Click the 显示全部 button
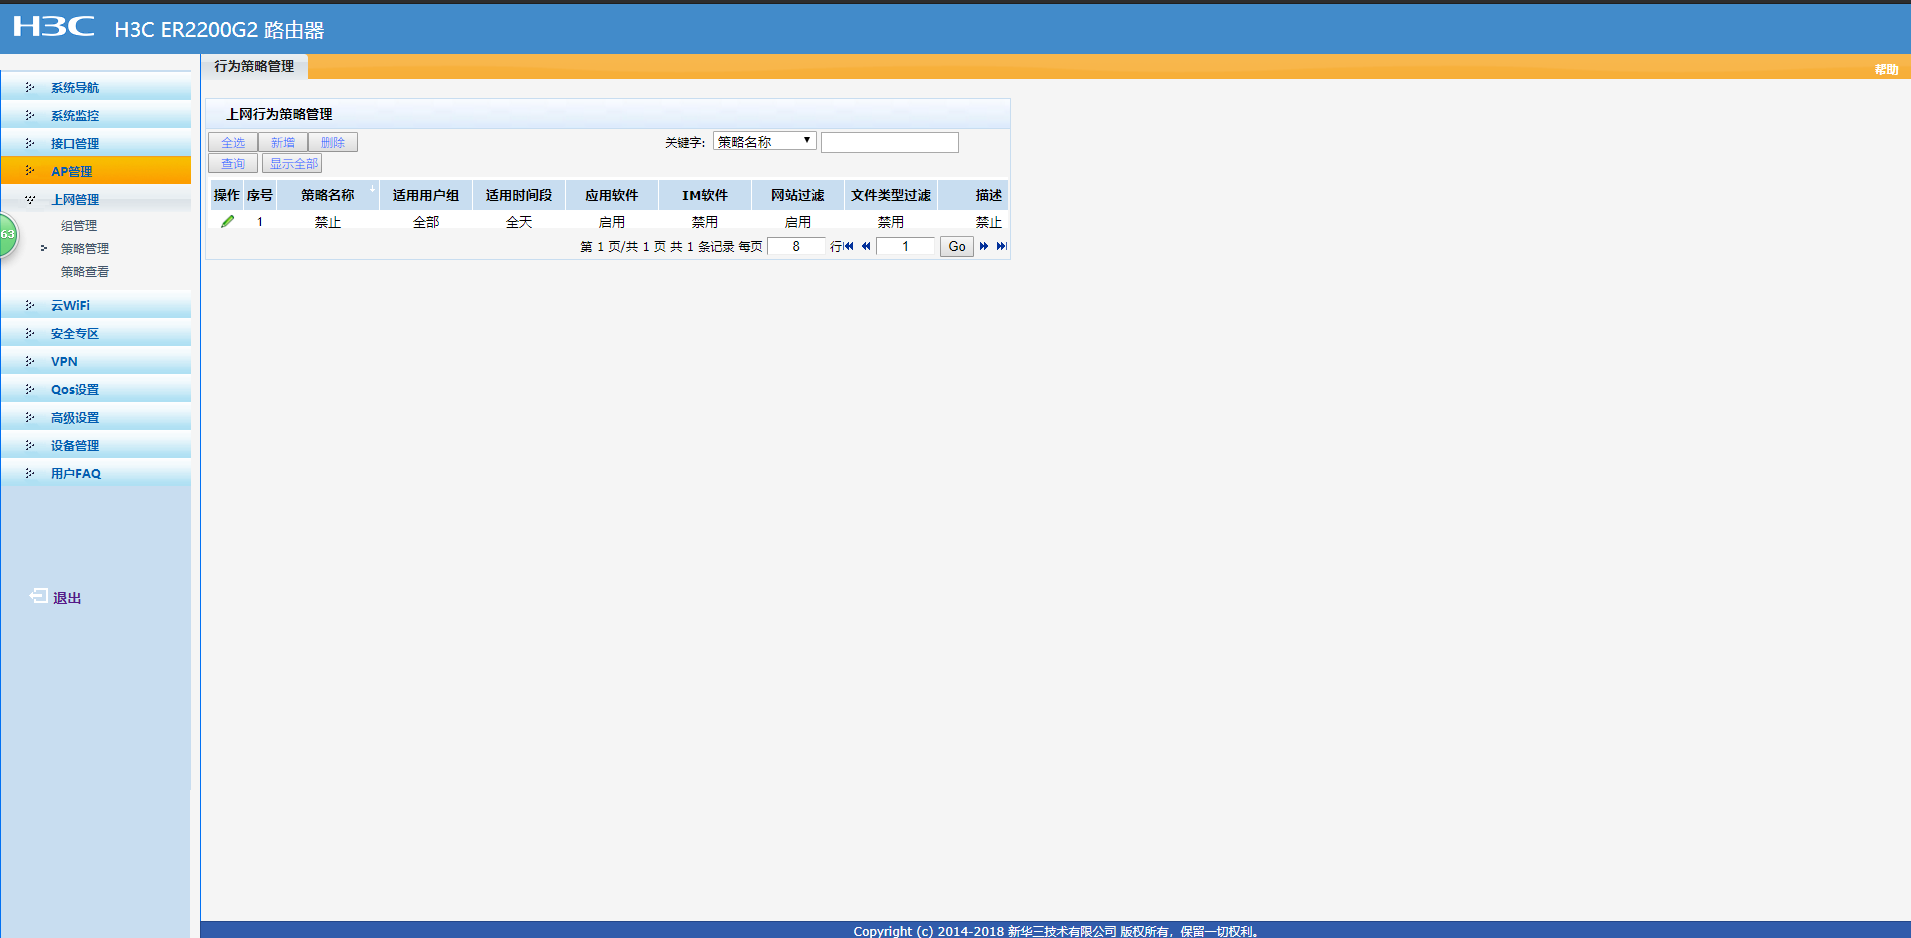Image resolution: width=1911 pixels, height=938 pixels. click(x=292, y=163)
